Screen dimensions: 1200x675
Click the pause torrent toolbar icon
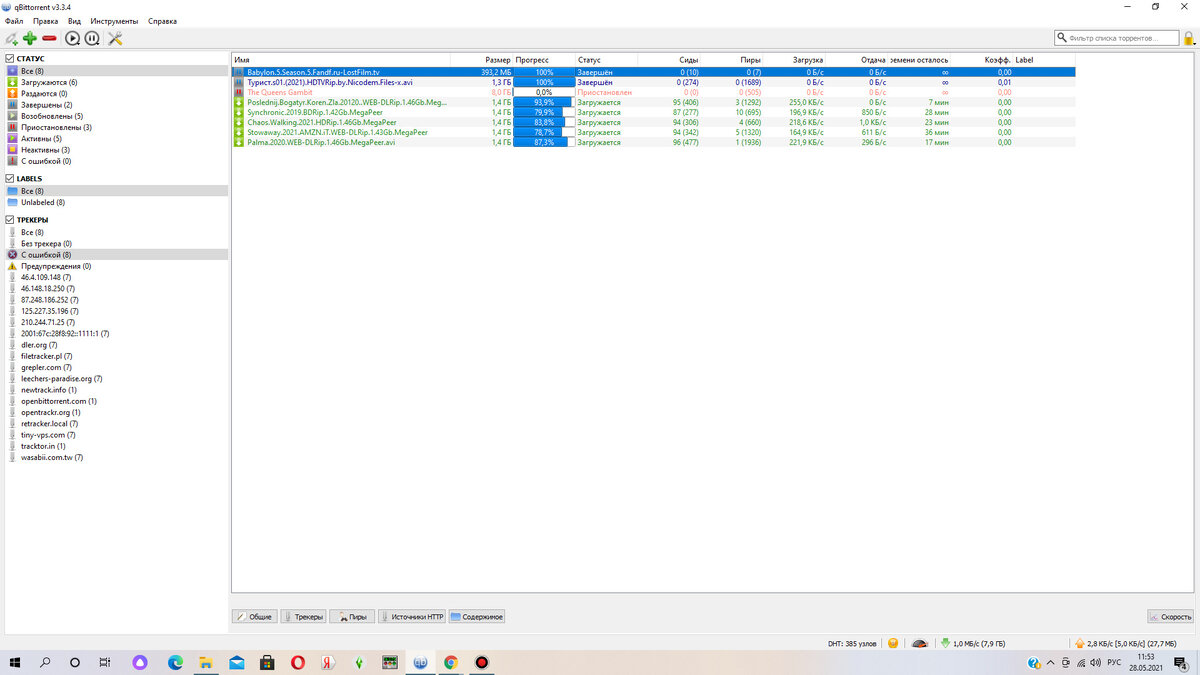pyautogui.click(x=92, y=38)
